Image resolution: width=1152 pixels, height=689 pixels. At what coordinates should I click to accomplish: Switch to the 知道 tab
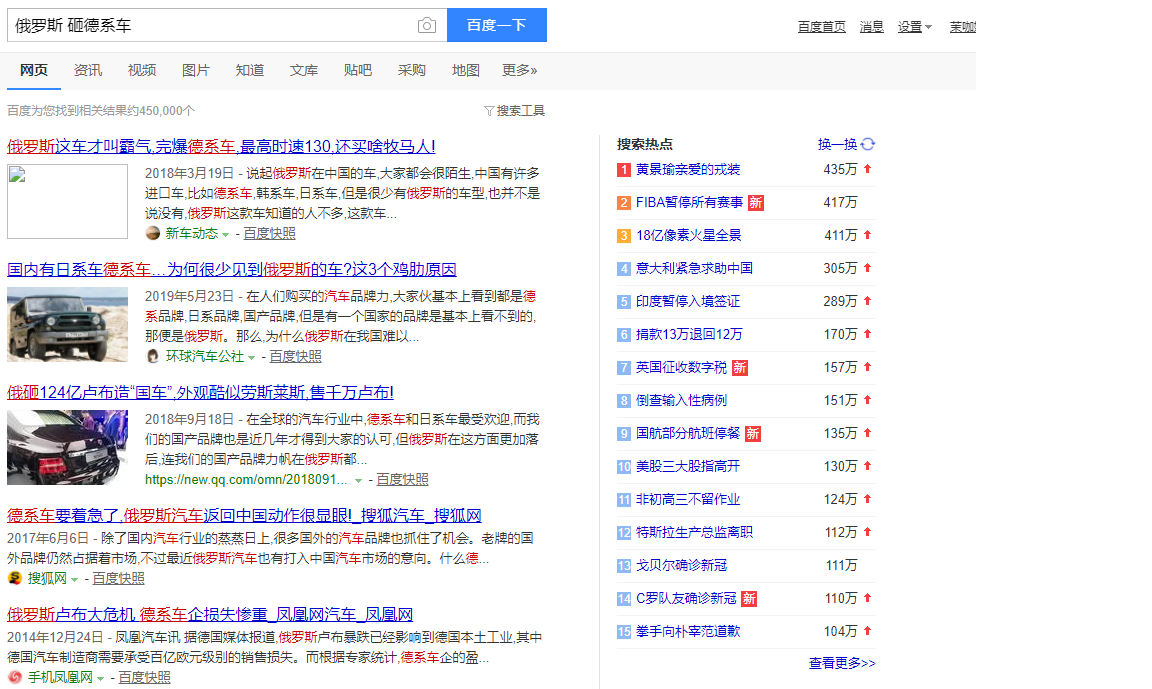250,70
